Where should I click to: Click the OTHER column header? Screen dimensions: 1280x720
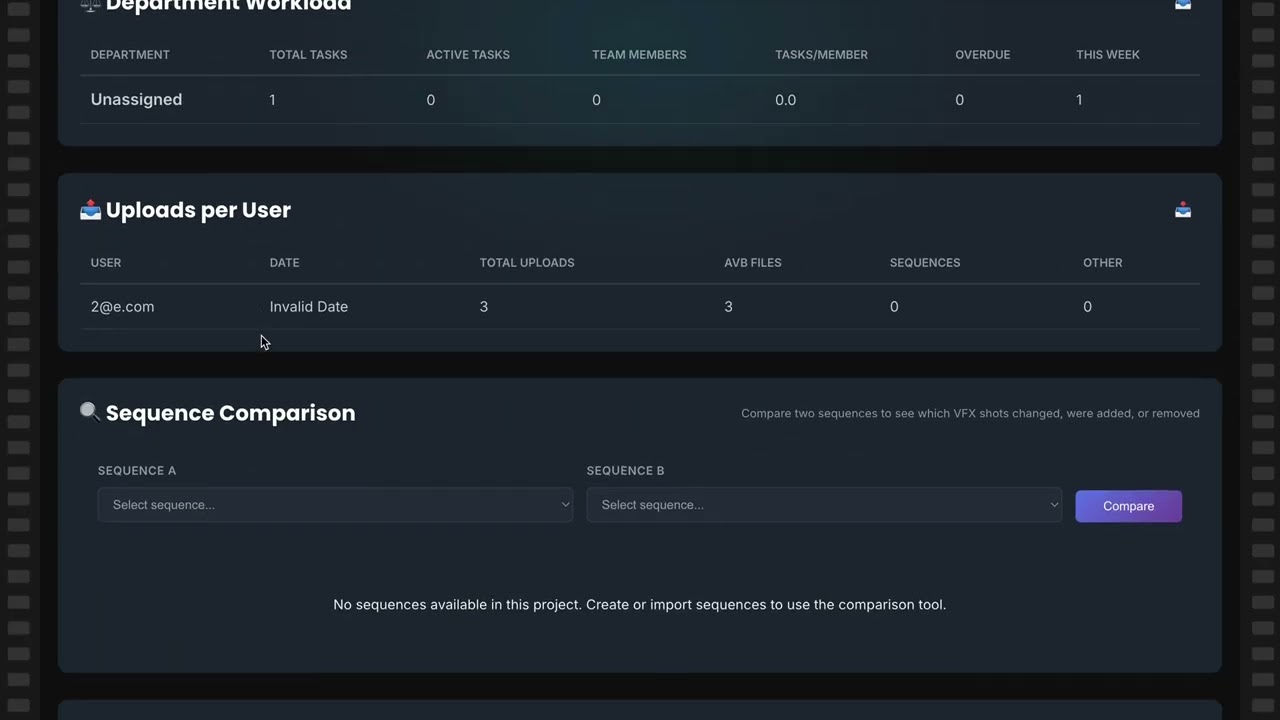[1103, 263]
